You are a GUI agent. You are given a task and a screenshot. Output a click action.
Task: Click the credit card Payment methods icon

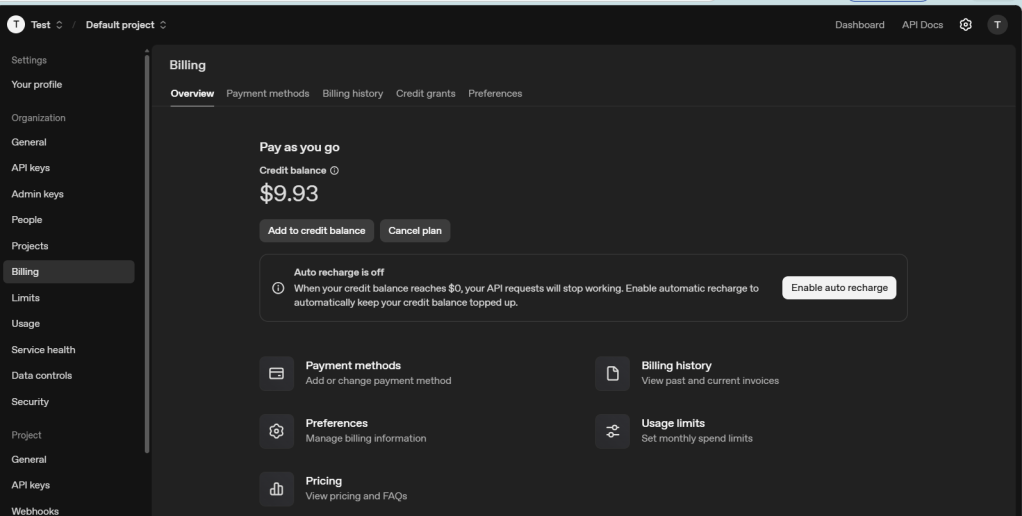coord(277,373)
